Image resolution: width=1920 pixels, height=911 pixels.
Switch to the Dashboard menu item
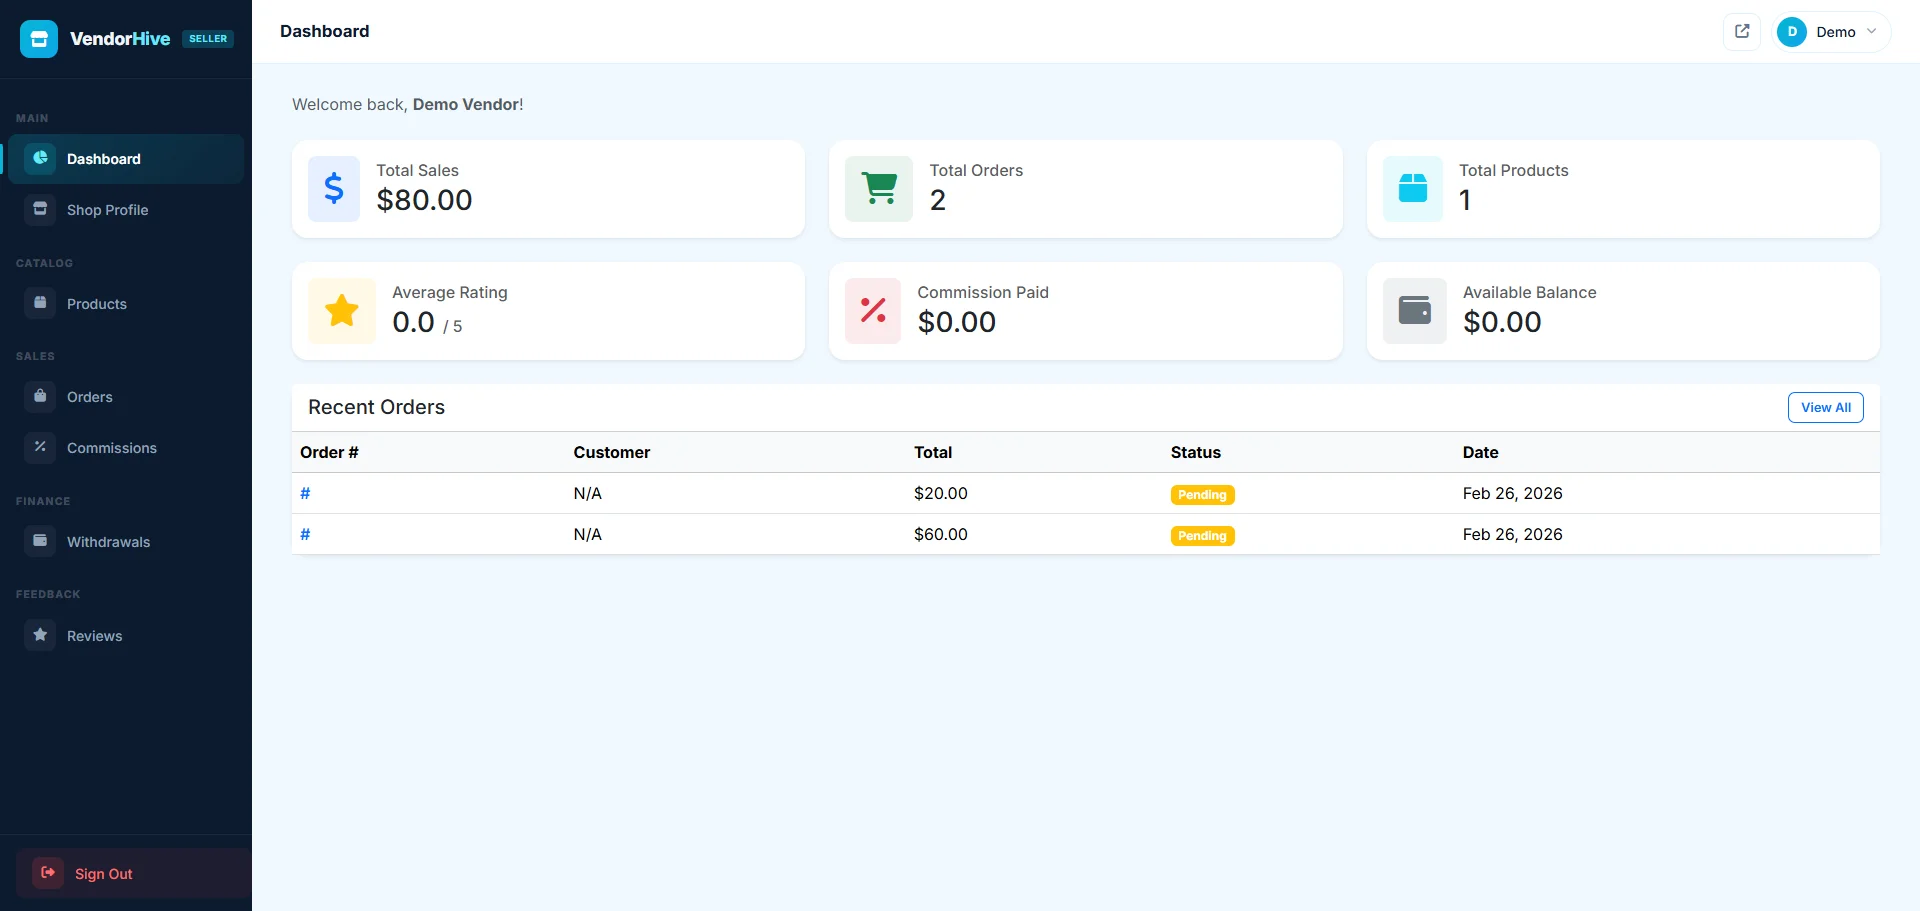pos(102,158)
